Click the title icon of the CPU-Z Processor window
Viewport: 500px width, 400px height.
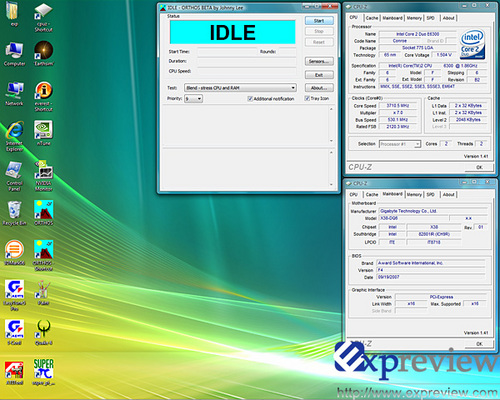tap(349, 6)
